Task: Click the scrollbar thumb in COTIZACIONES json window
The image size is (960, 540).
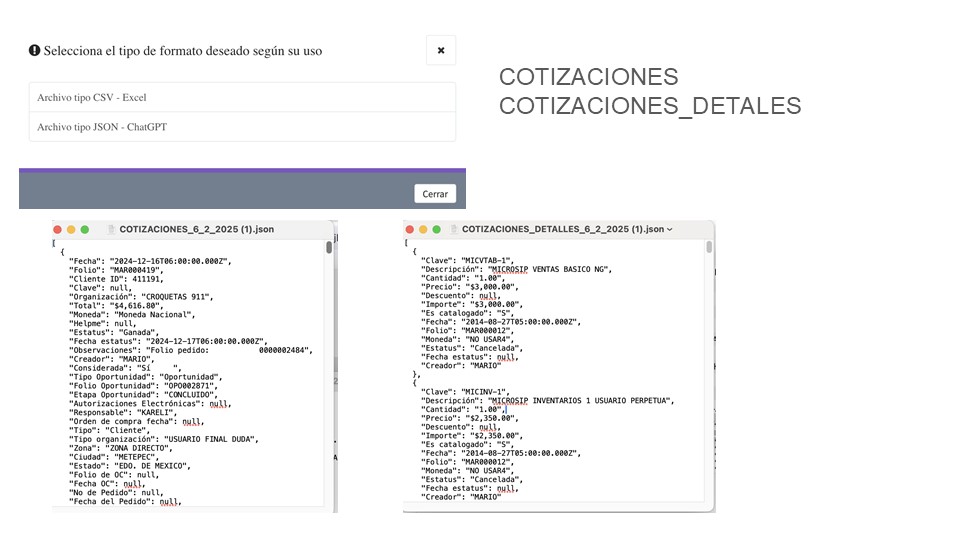Action: [329, 247]
